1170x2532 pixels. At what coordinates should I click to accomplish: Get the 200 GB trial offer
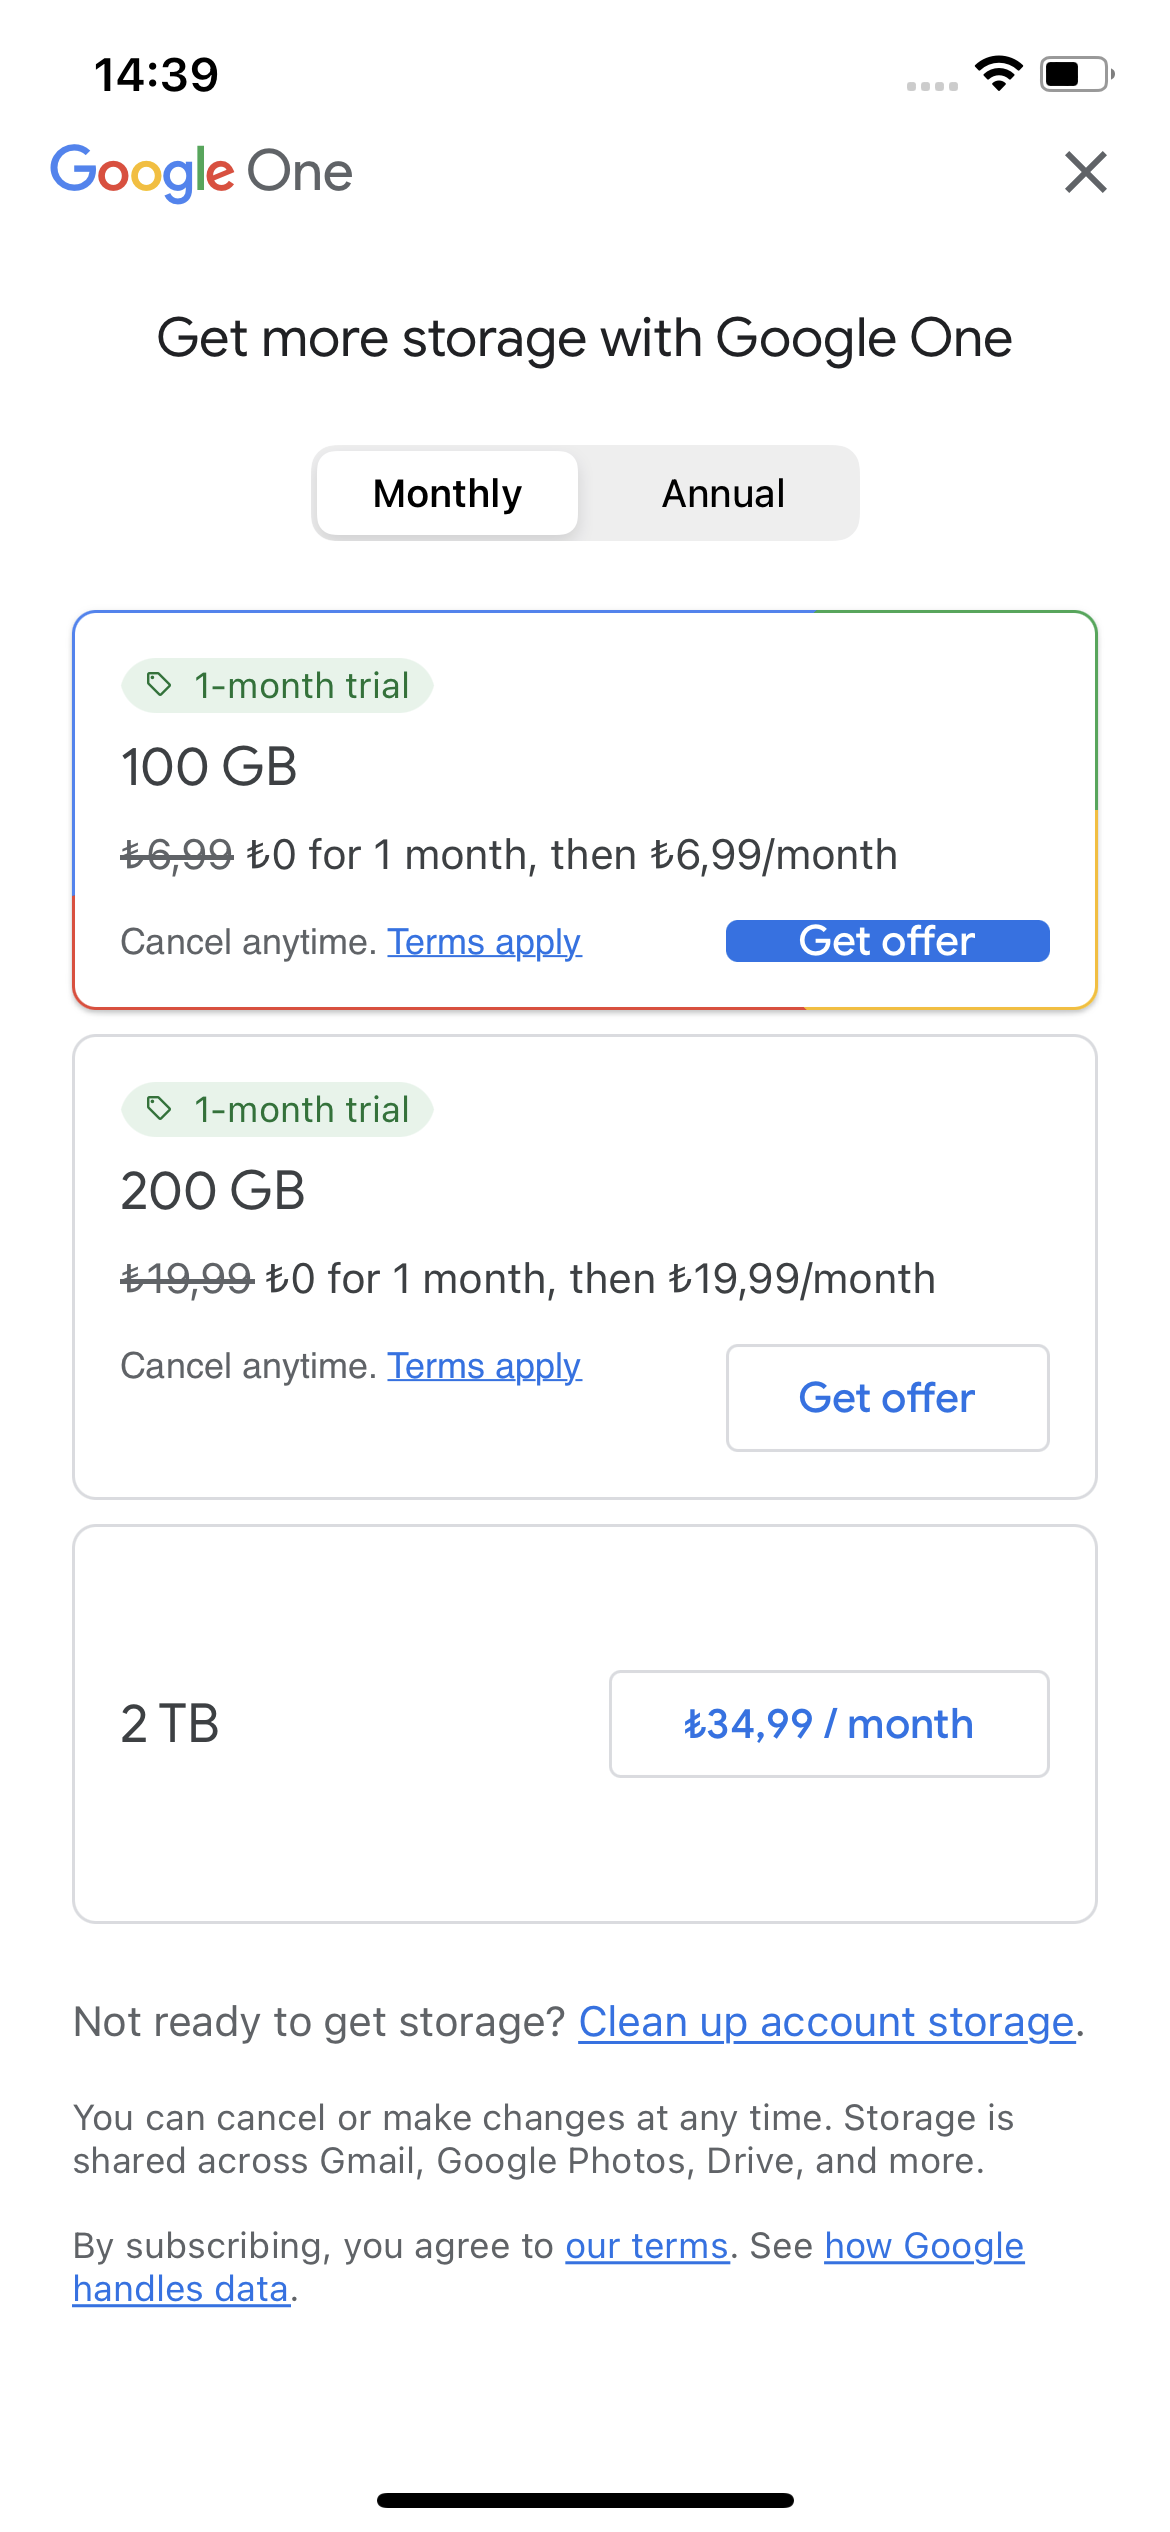click(x=887, y=1397)
